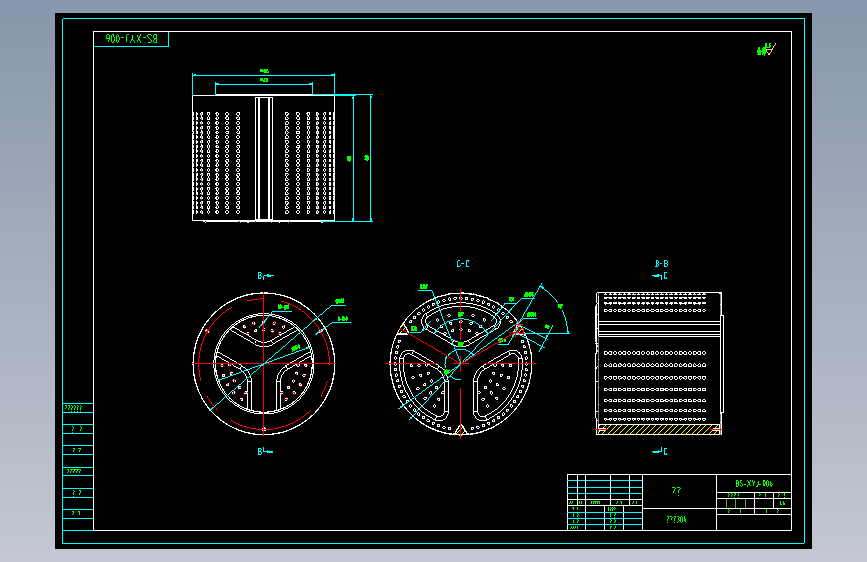Click the "???304" material cell
The image size is (867, 562).
click(679, 519)
